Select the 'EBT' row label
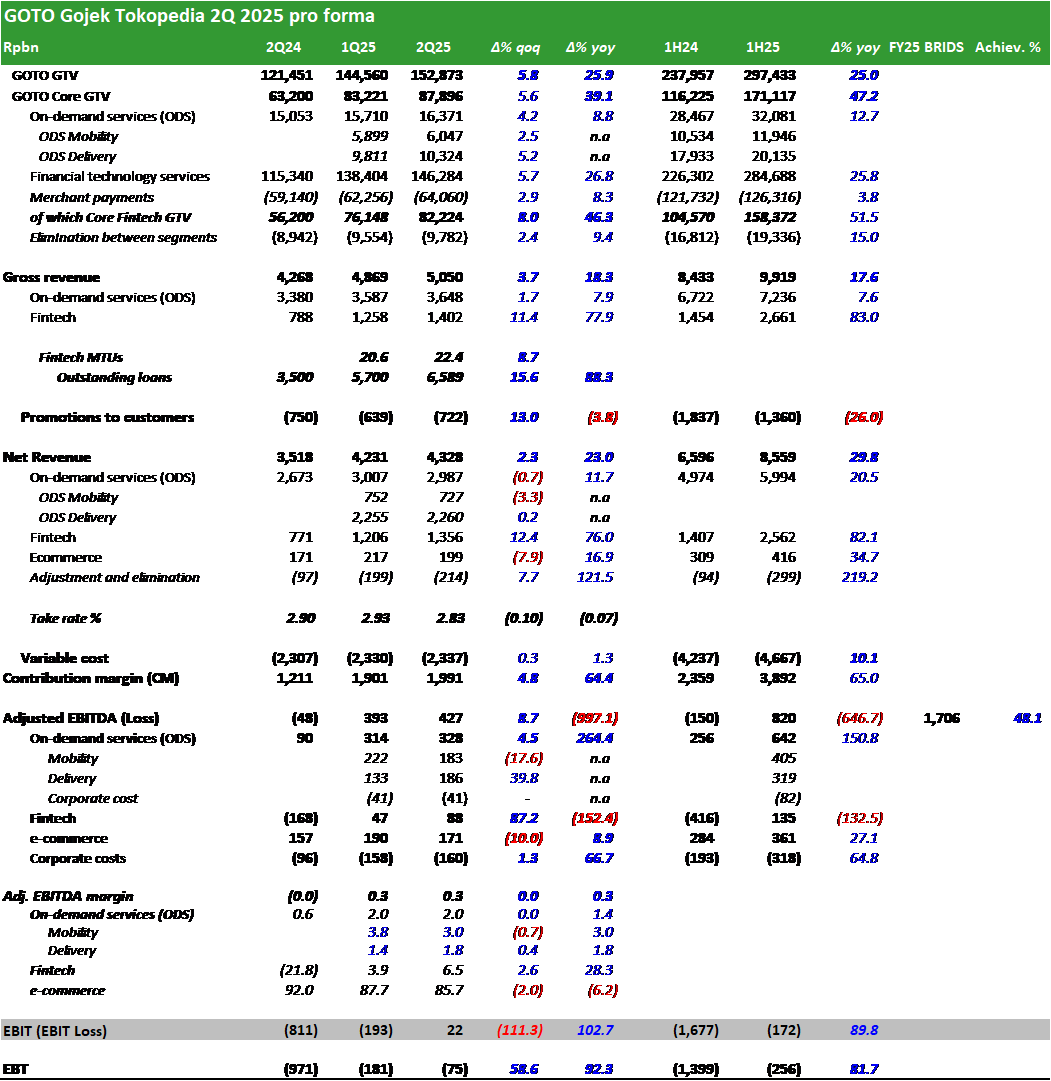Viewport: 1051px width, 1081px height. (x=16, y=1069)
